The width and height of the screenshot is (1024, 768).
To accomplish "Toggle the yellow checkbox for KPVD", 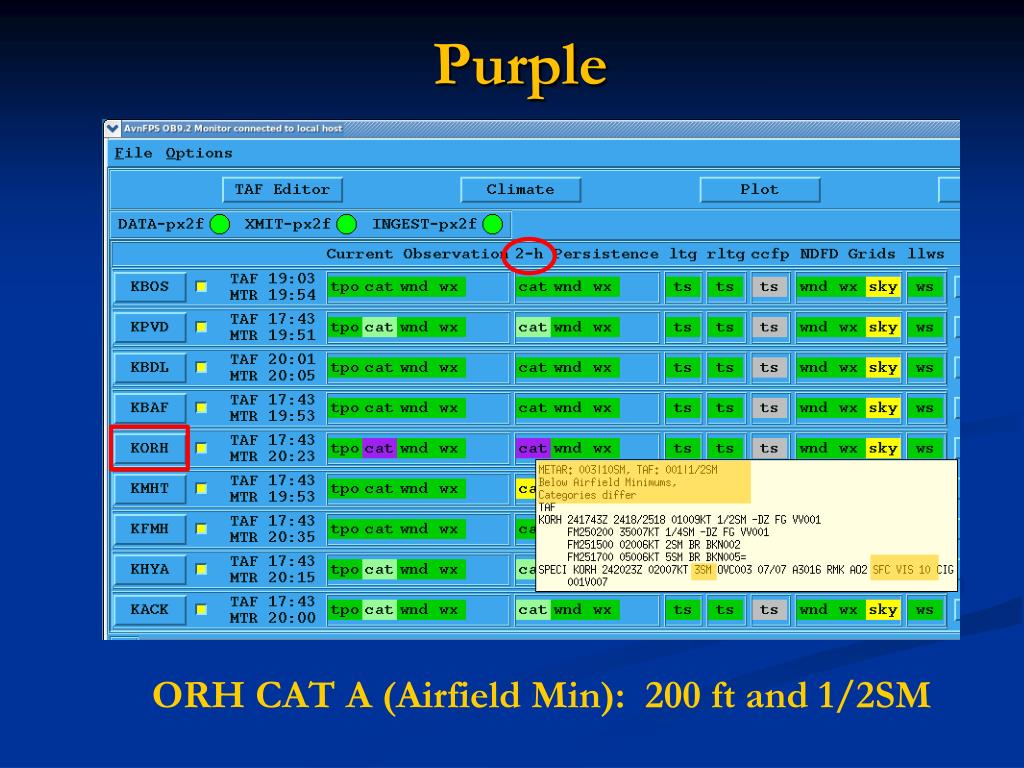I will (202, 327).
